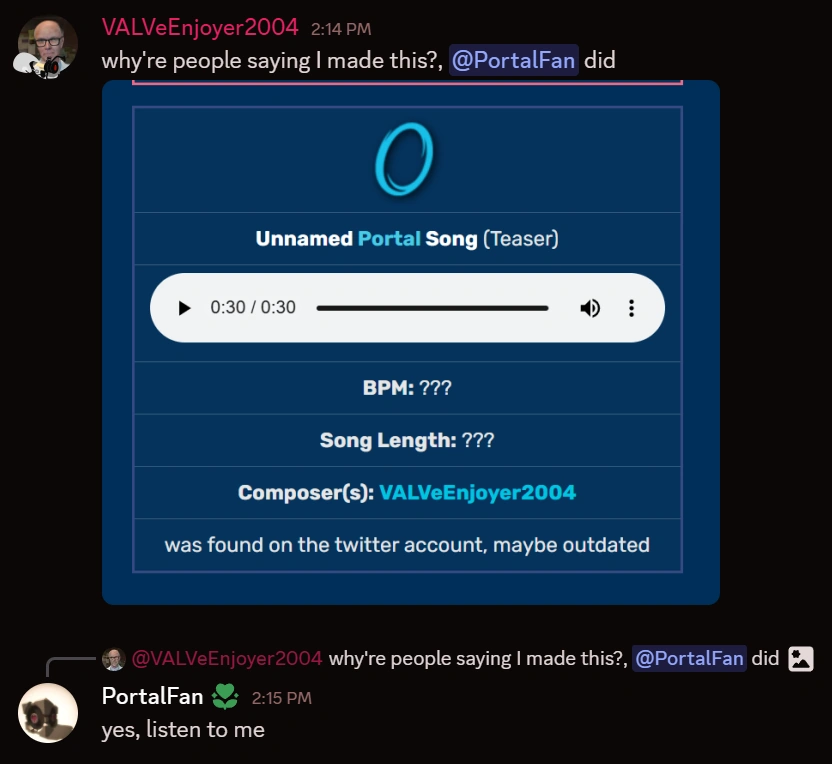Mute the audio player volume

(x=590, y=308)
